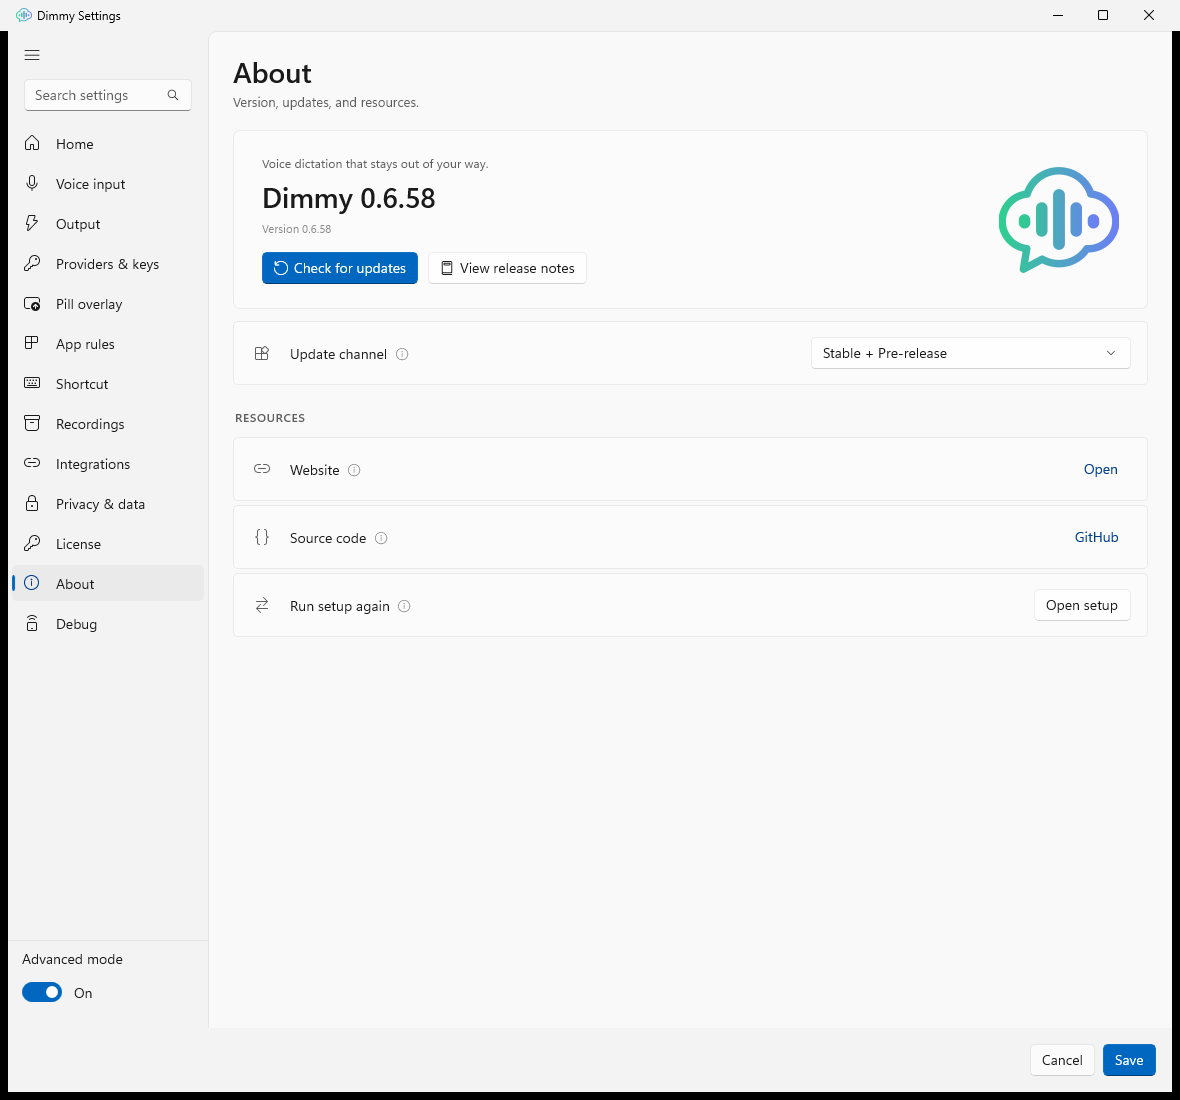The width and height of the screenshot is (1180, 1100).
Task: Switch to the Output settings page
Action: pos(108,223)
